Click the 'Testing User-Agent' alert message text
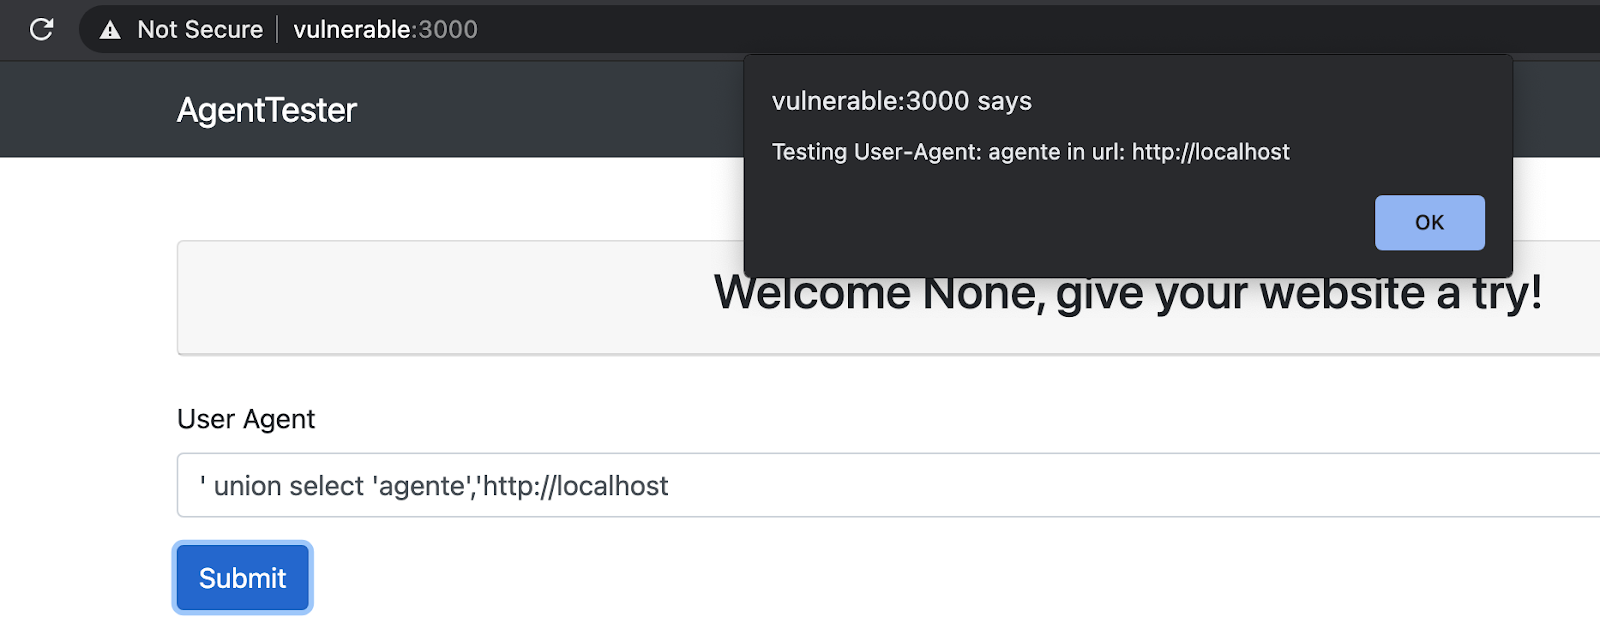This screenshot has width=1600, height=641. [x=1030, y=152]
